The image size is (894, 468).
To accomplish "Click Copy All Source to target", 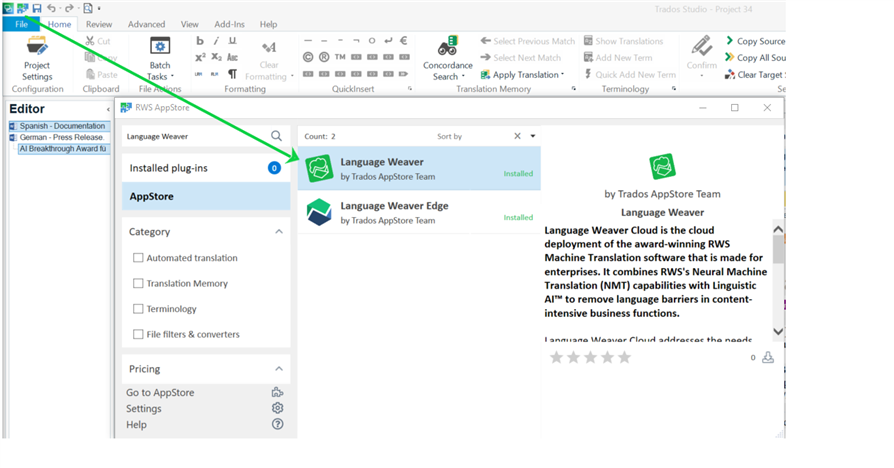I will click(x=755, y=58).
